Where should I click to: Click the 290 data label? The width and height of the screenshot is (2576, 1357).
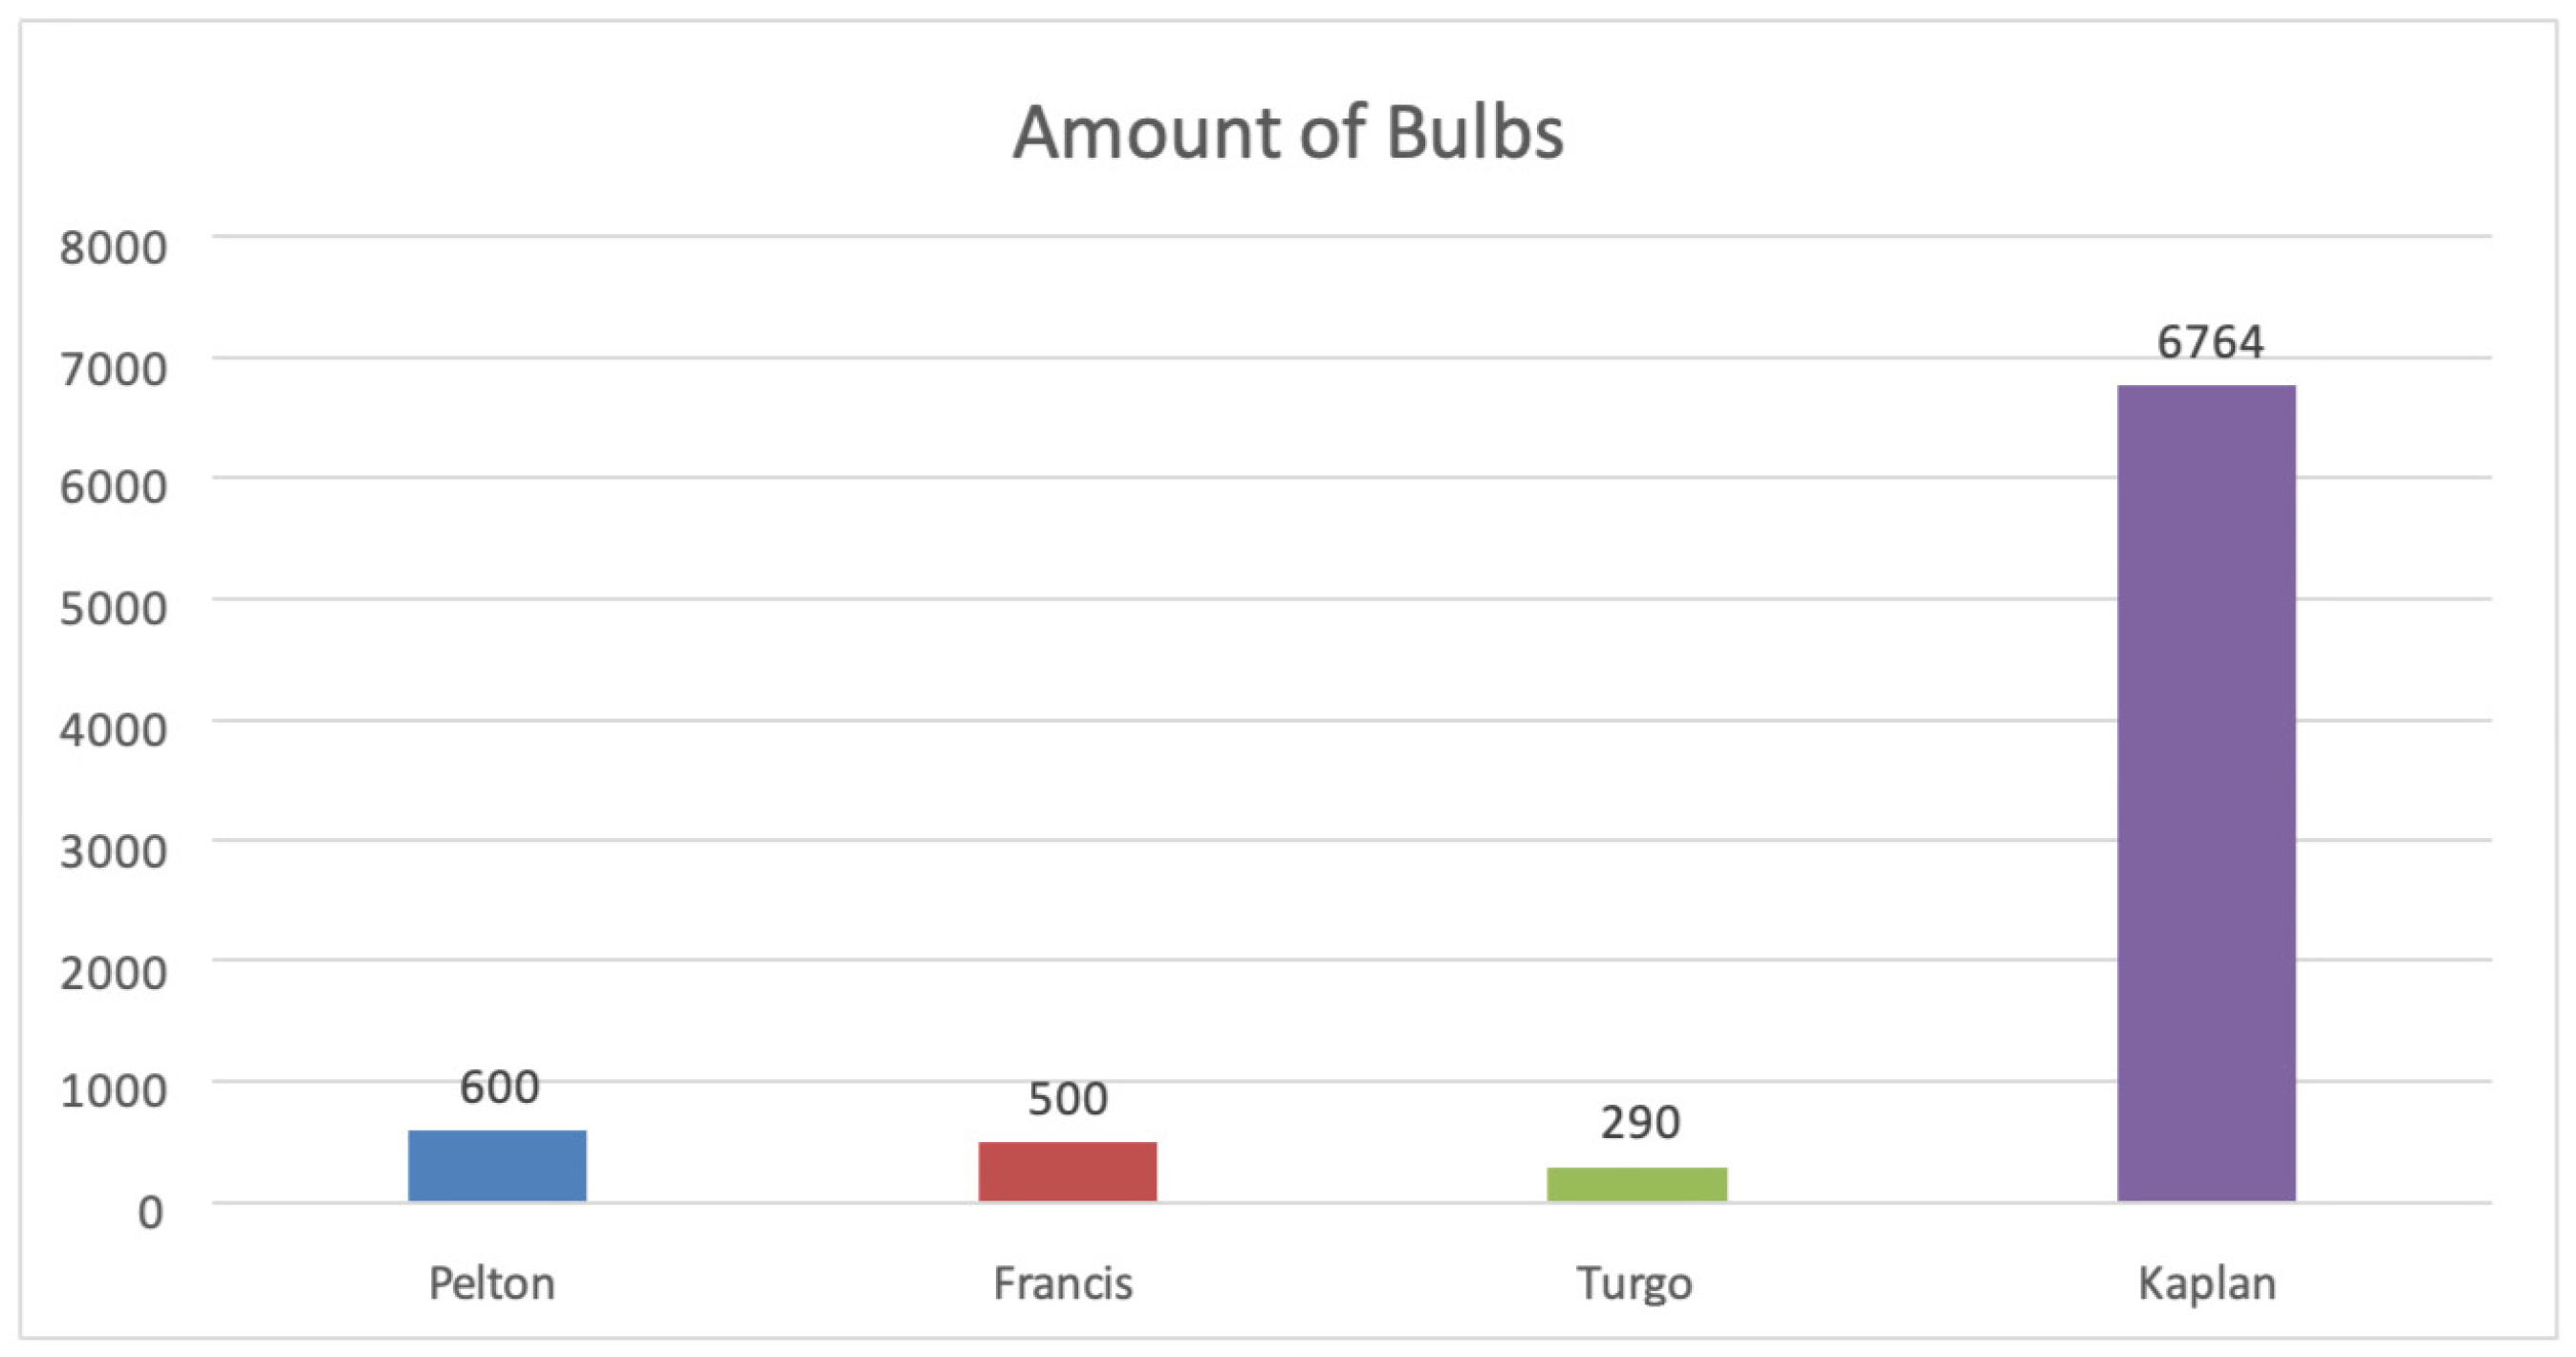click(1639, 1123)
